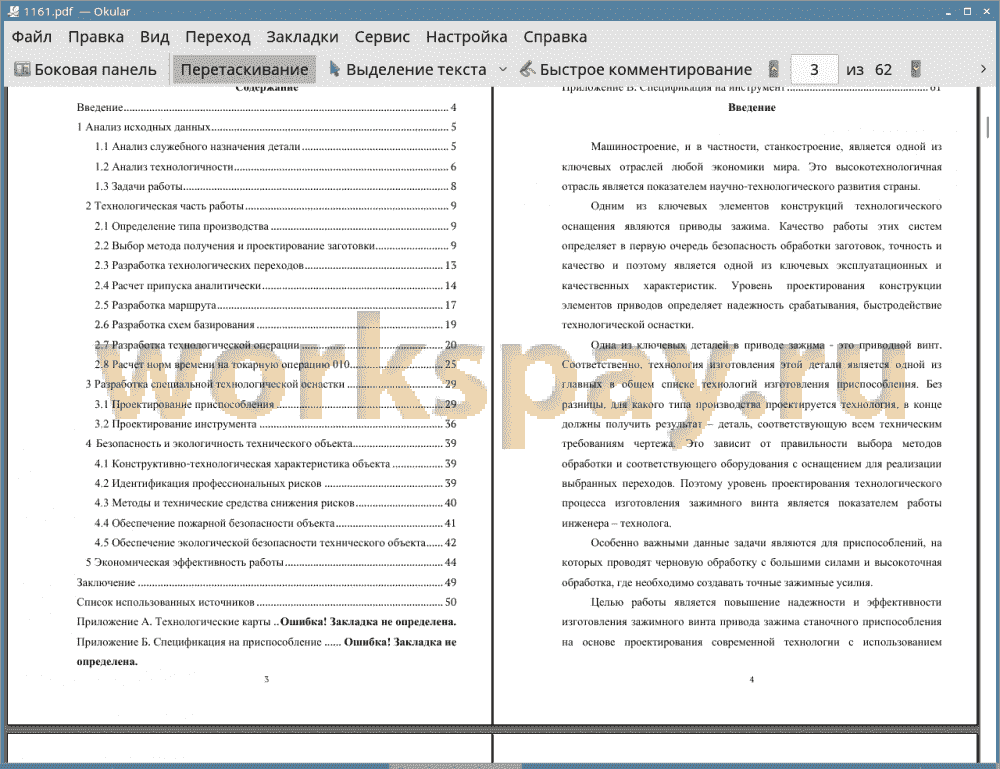Click contents entry 5 Экономическая эффективность работы
Viewport: 1000px width, 769px height.
point(271,562)
